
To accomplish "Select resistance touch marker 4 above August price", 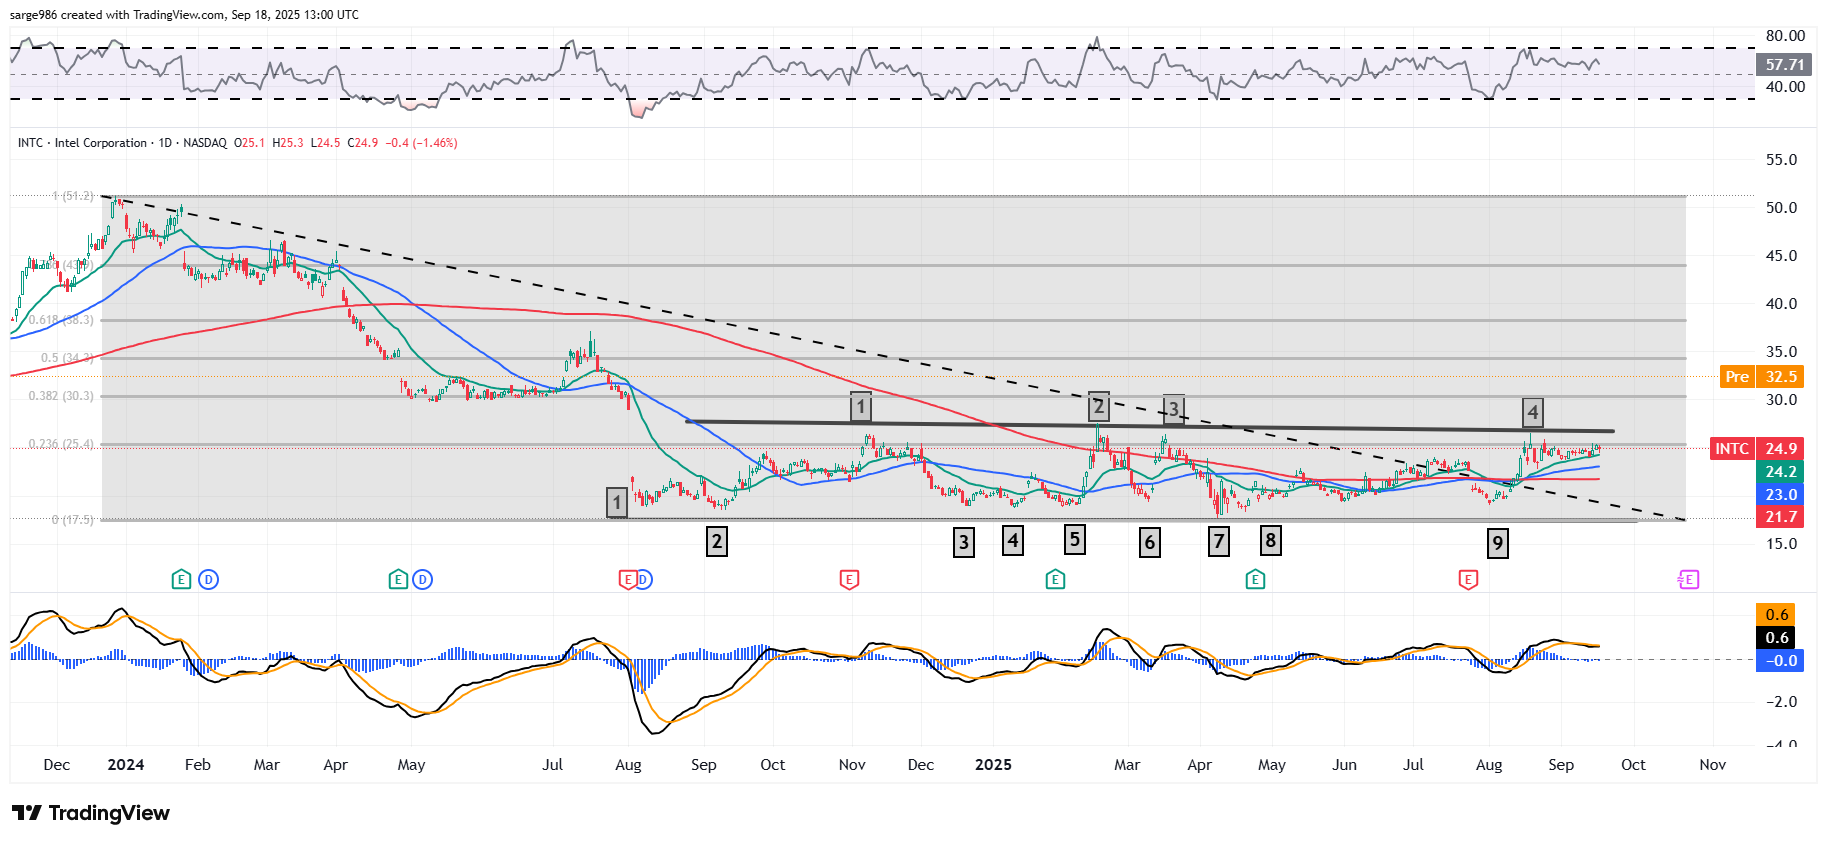I will click(1532, 411).
